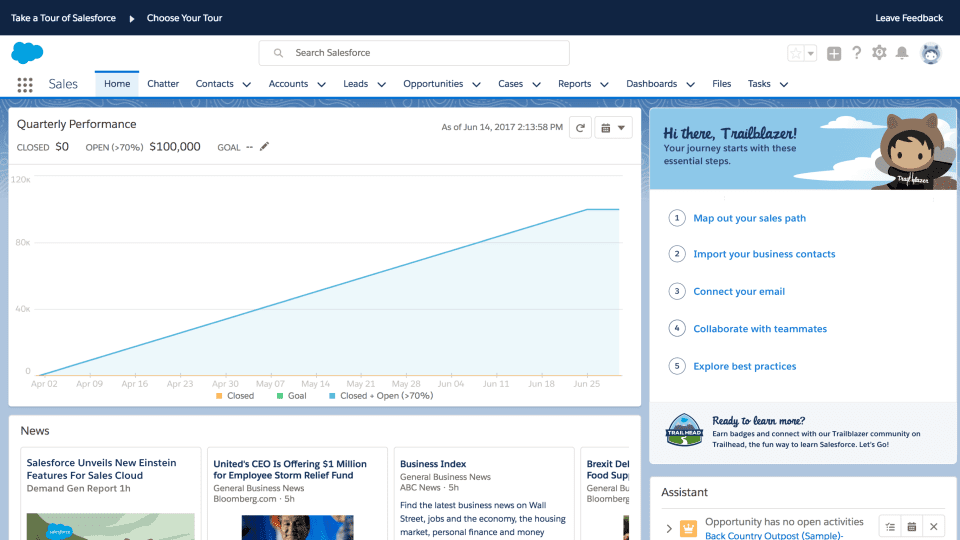The width and height of the screenshot is (960, 540).
Task: Click the green Goal legend swatch
Action: click(x=280, y=396)
